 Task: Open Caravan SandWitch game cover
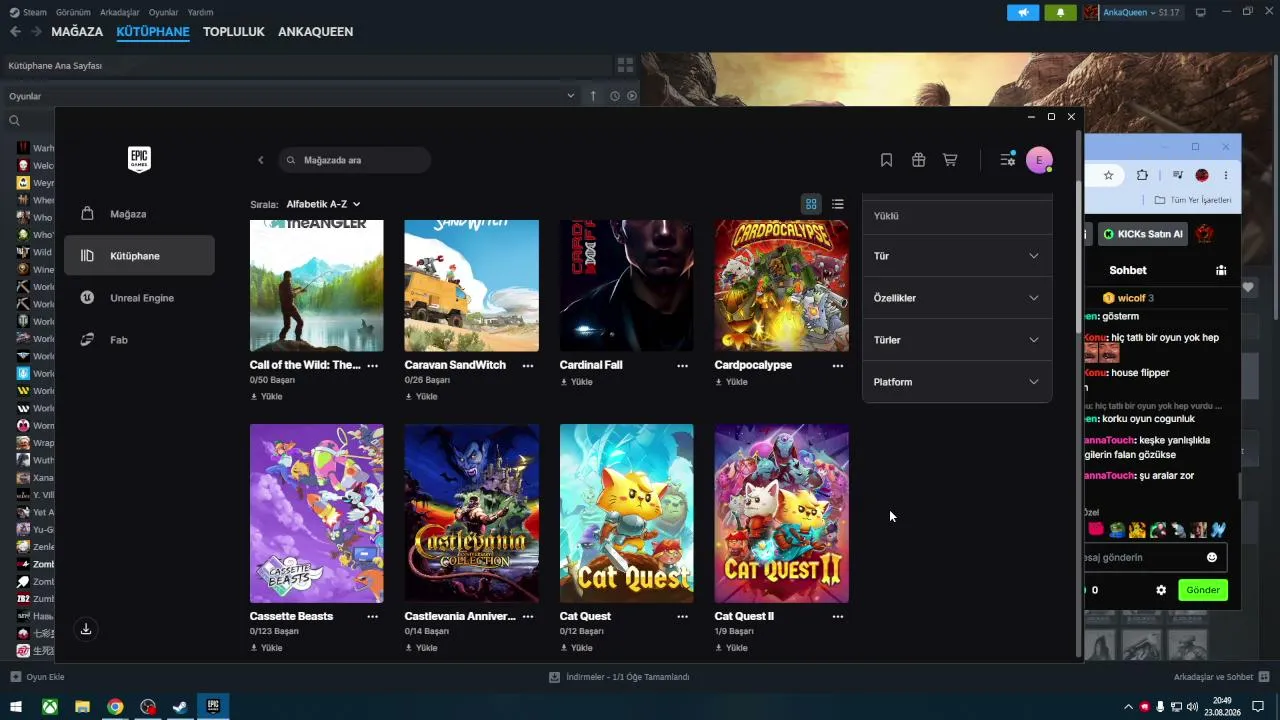(x=471, y=286)
